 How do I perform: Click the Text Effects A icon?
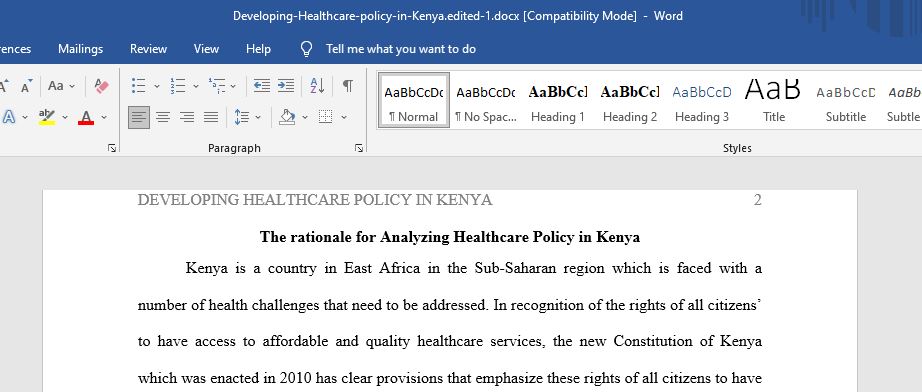click(8, 117)
